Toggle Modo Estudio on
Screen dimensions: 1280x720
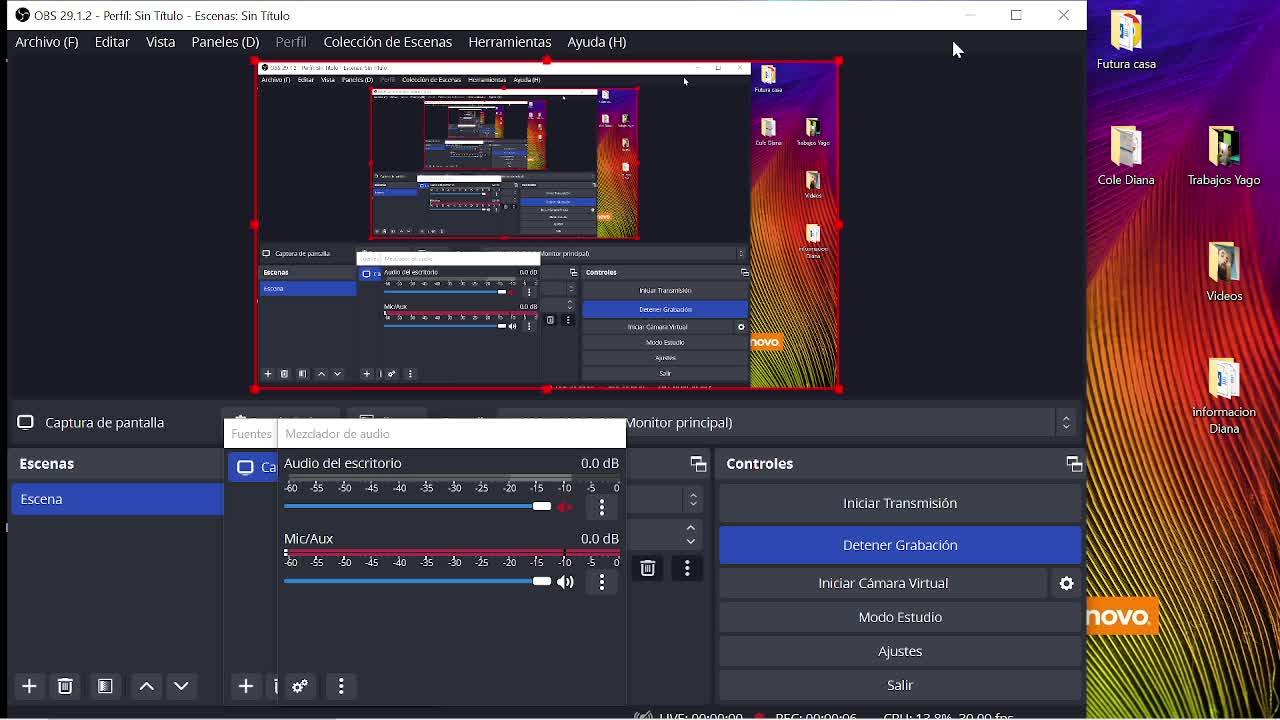tap(899, 617)
